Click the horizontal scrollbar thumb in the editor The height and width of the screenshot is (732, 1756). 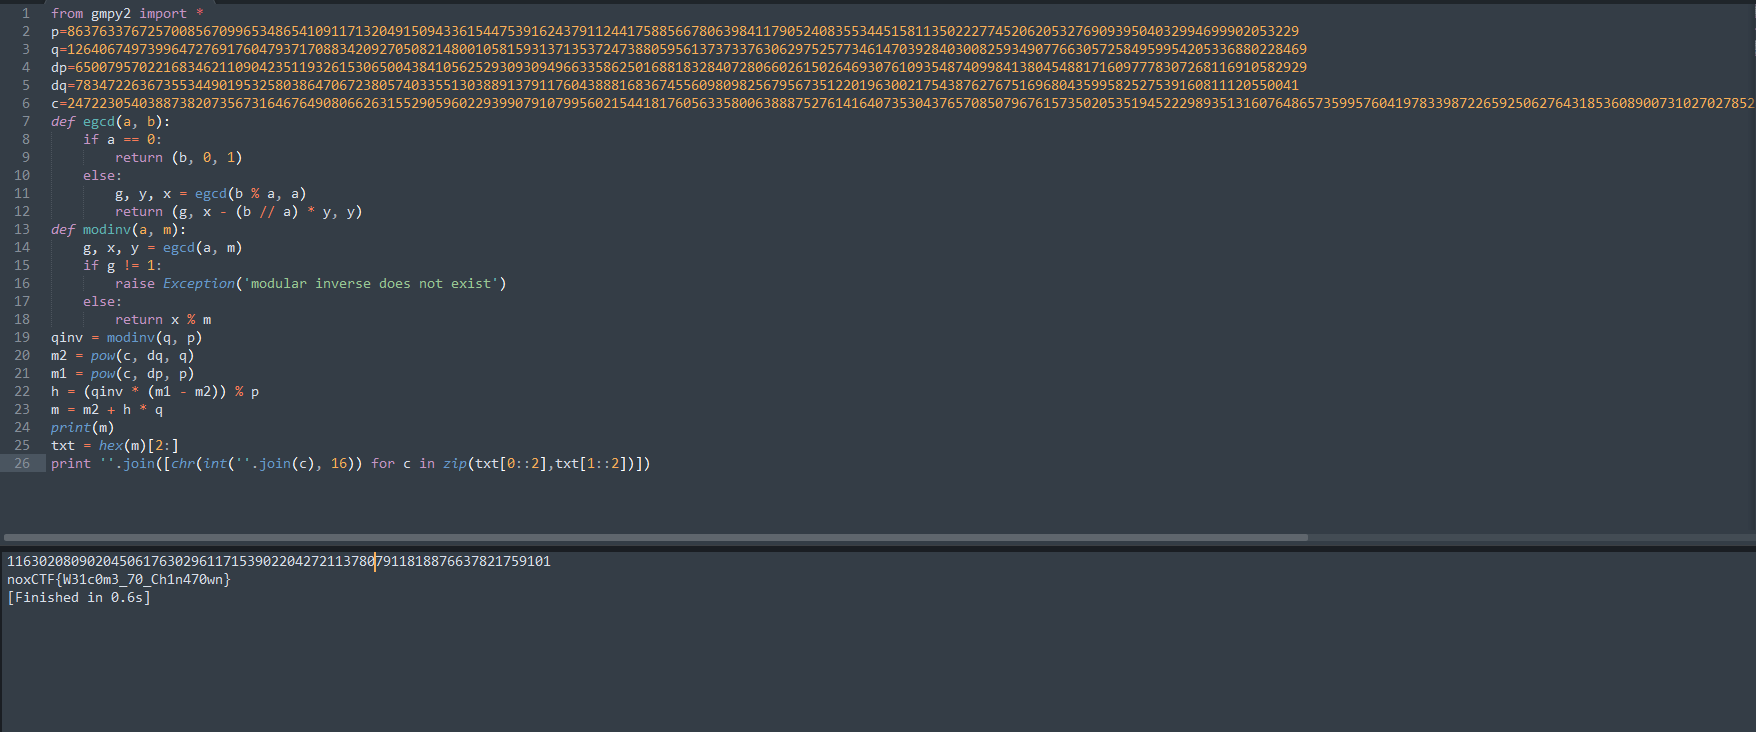[x=655, y=537]
